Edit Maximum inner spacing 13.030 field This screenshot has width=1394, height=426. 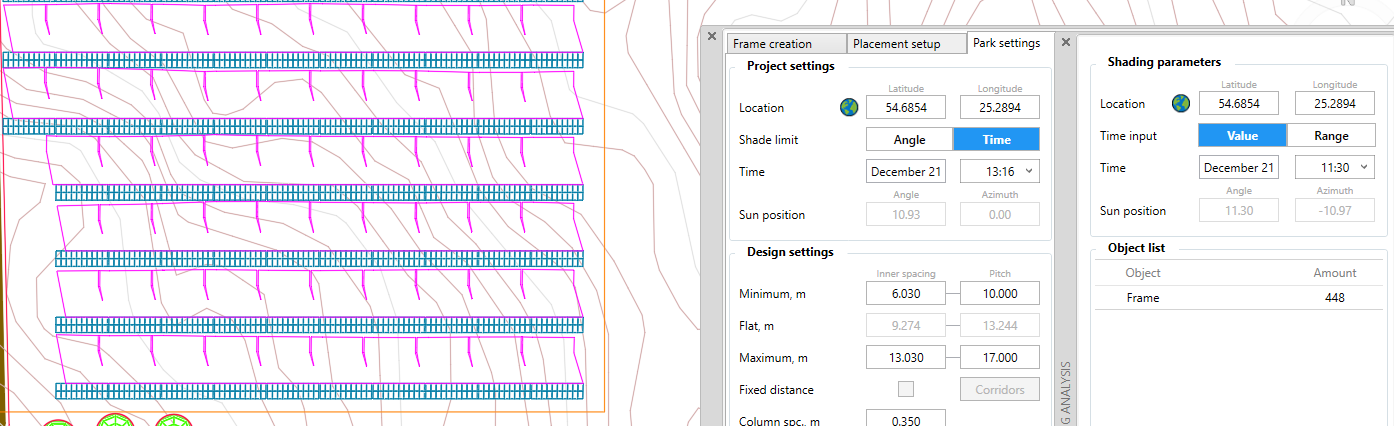906,357
